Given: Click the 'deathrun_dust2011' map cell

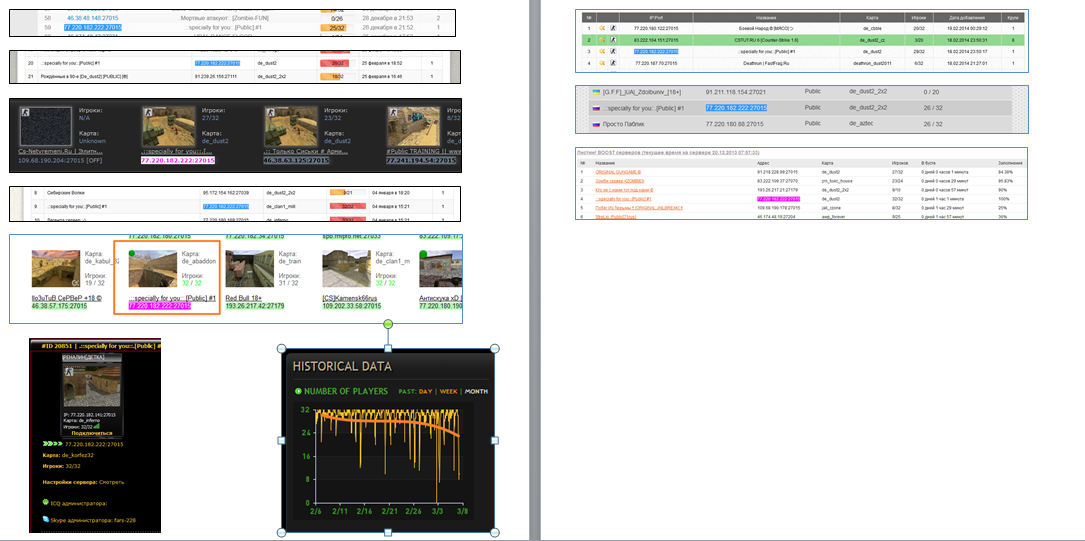Looking at the screenshot, I should 871,62.
